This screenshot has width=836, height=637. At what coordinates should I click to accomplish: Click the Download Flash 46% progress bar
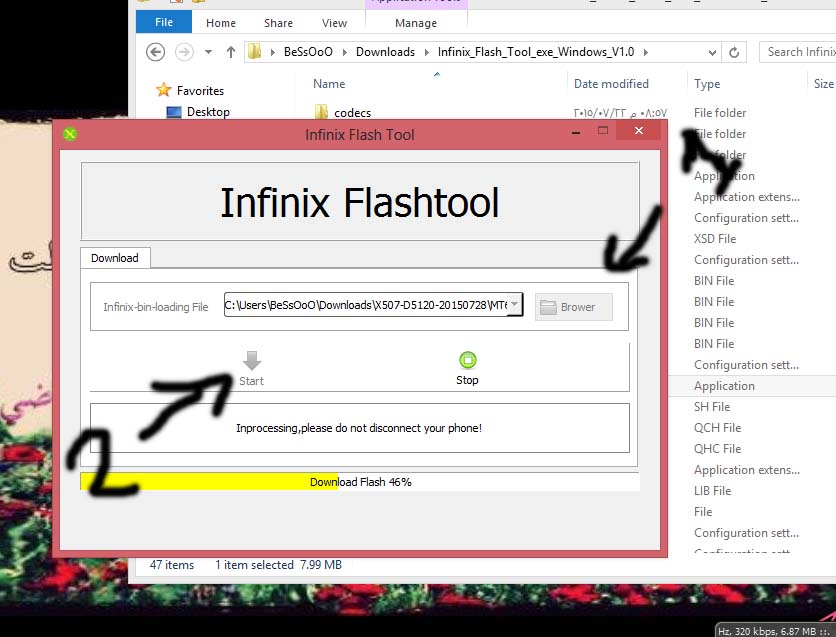359,482
